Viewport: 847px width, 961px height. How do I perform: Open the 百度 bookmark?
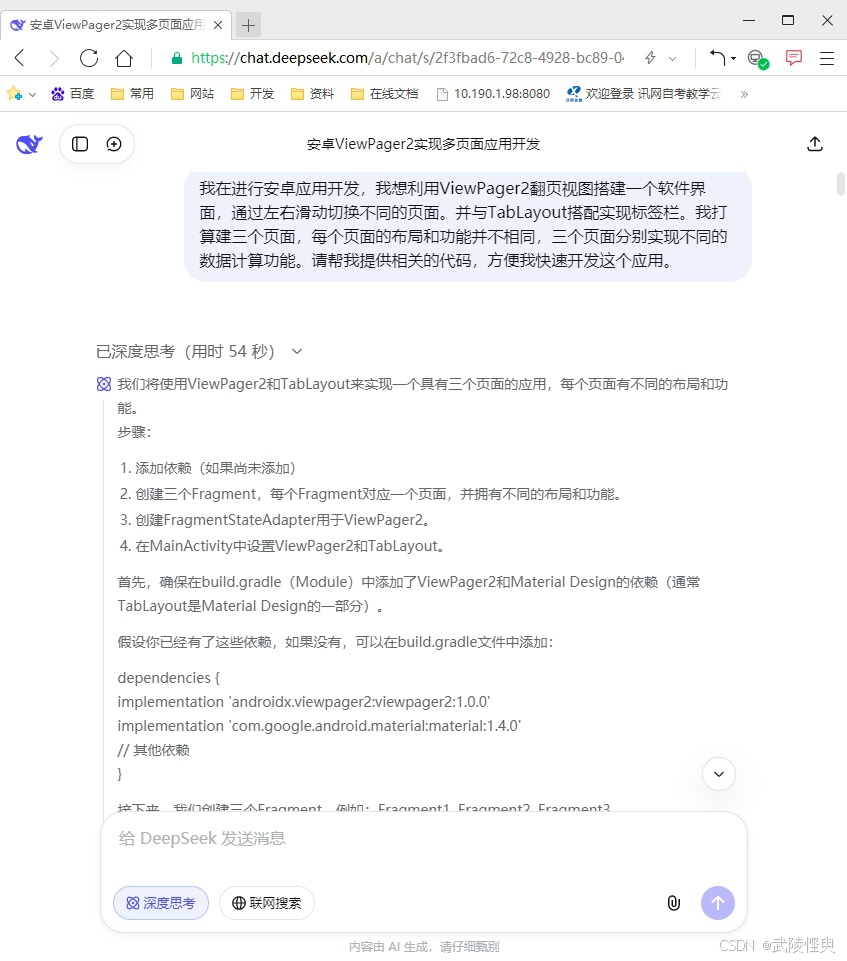coord(72,94)
